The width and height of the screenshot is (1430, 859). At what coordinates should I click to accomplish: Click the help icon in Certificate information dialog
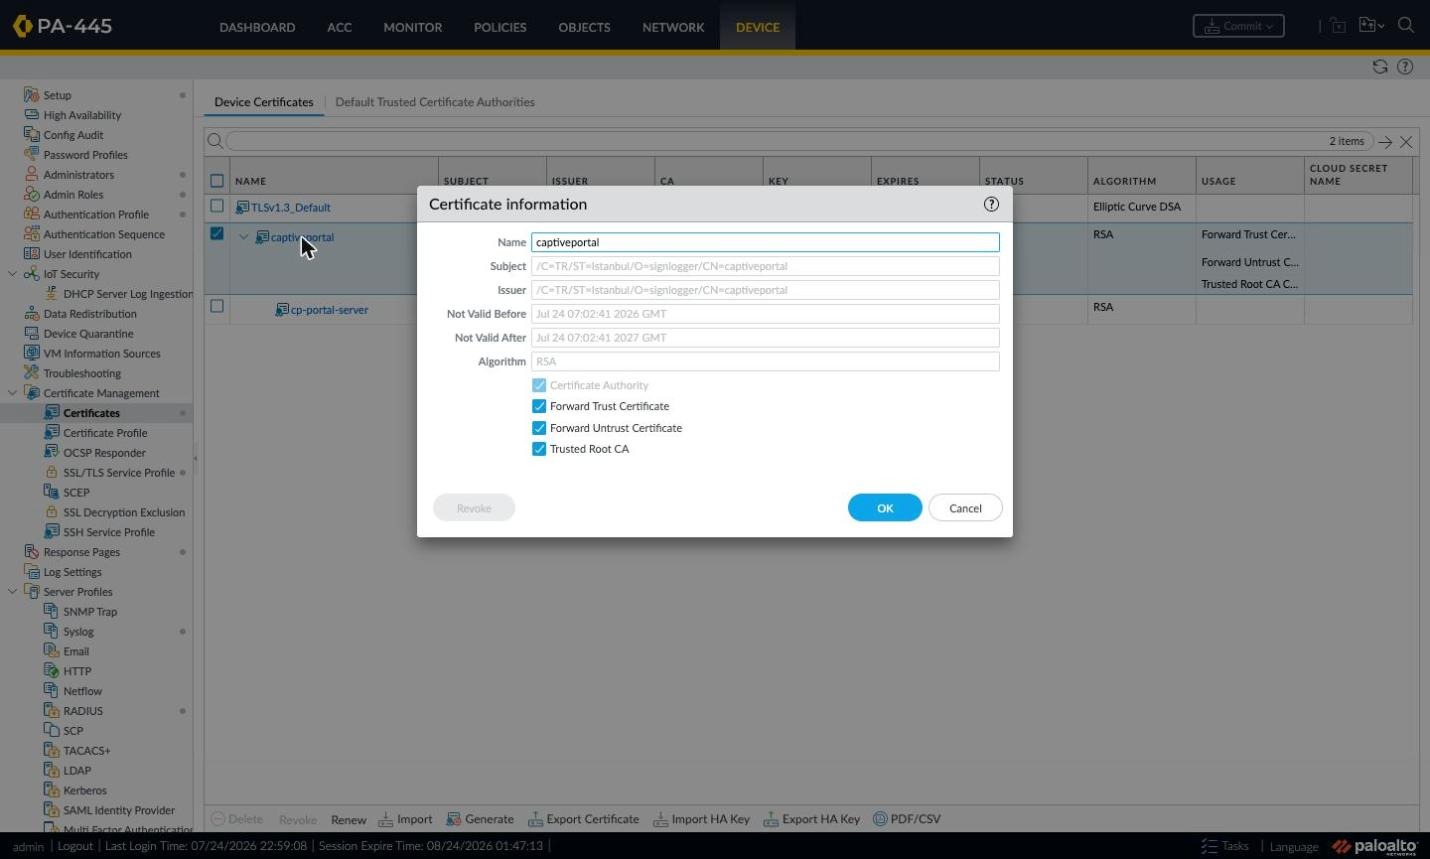click(x=991, y=204)
